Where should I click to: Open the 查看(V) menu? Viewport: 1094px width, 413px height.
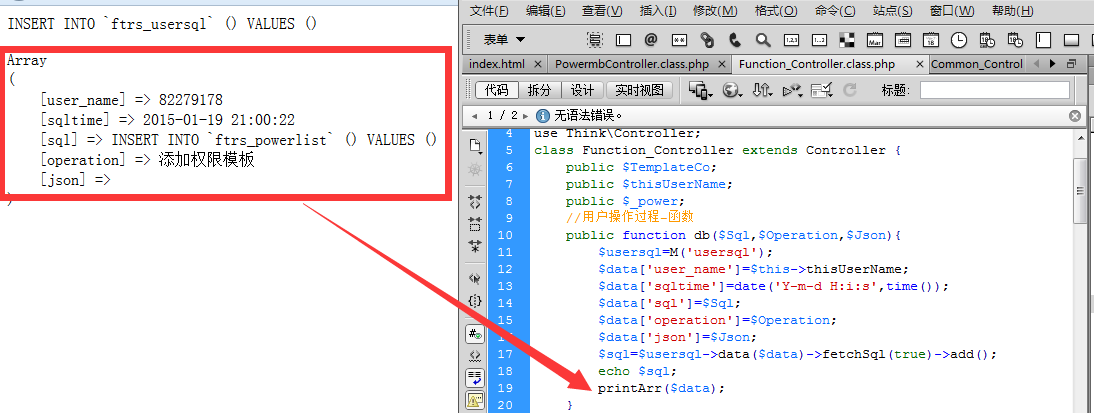(x=602, y=10)
